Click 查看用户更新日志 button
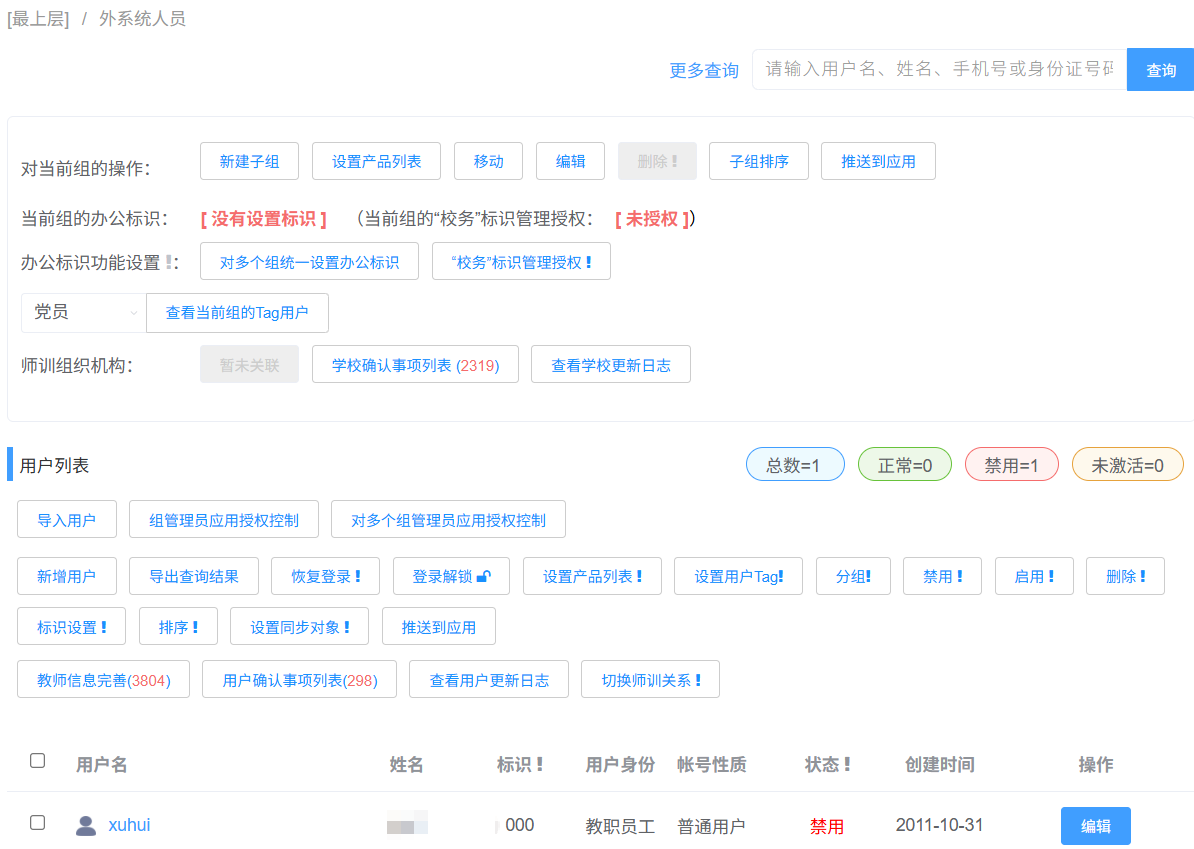 pos(489,679)
